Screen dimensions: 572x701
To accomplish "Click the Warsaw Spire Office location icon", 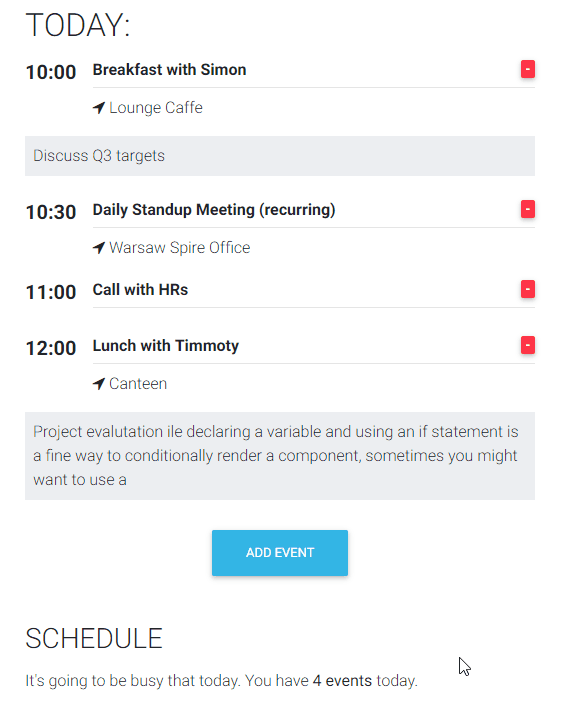I will [x=99, y=248].
